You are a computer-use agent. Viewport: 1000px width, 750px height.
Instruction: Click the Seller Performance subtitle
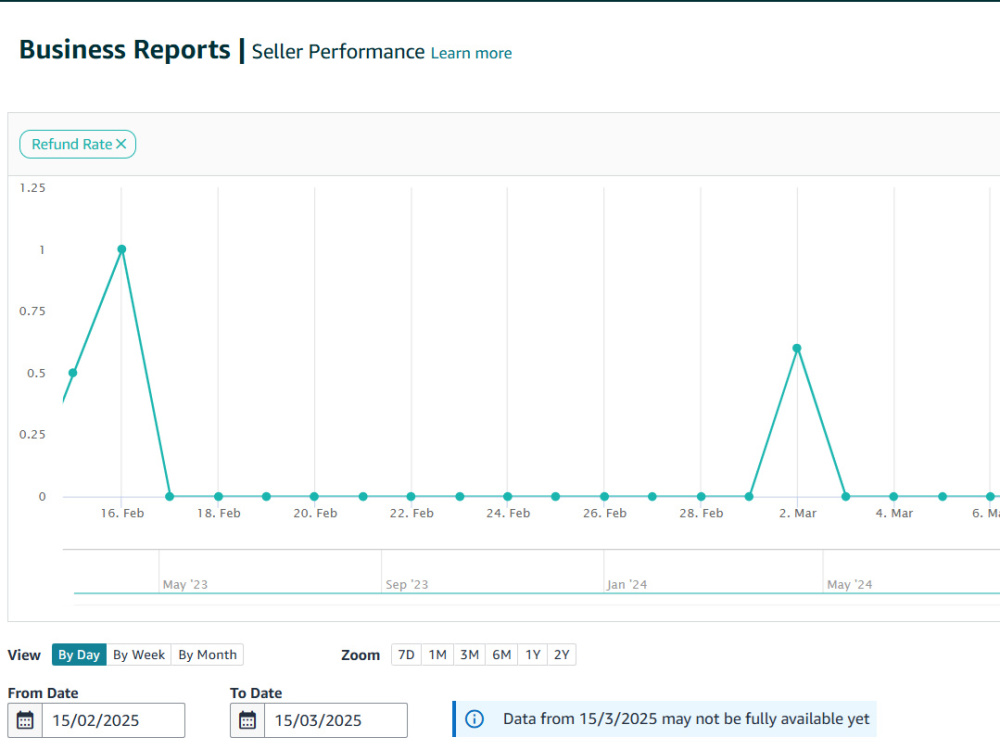(x=338, y=52)
